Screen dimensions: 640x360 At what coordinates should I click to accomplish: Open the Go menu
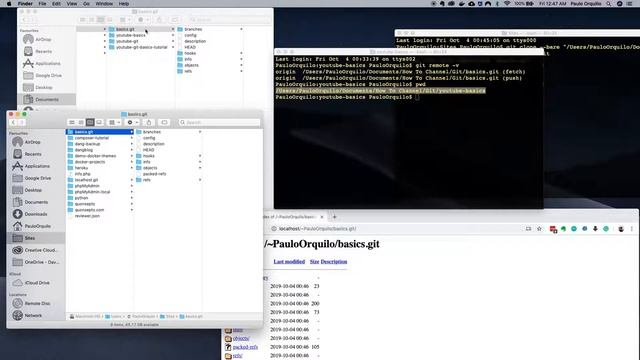point(86,4)
